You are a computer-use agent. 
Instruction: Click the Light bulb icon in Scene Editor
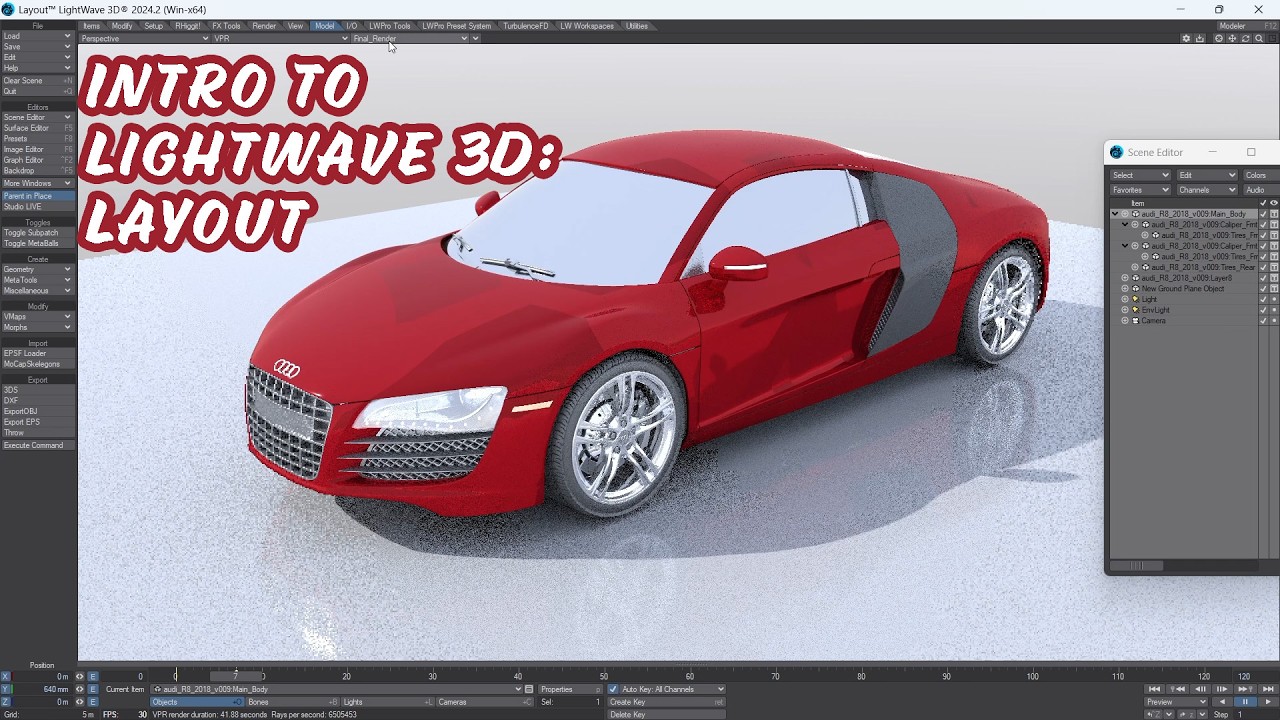1135,299
